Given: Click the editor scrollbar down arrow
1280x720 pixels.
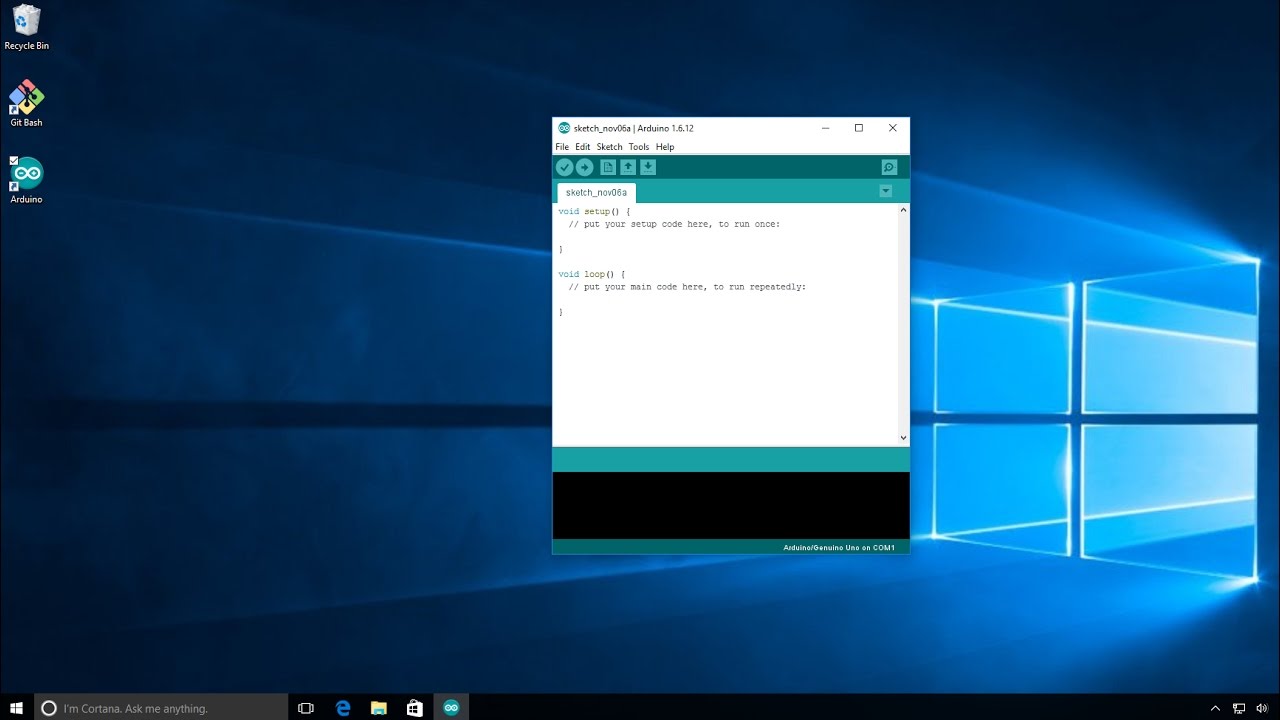Looking at the screenshot, I should pyautogui.click(x=903, y=437).
